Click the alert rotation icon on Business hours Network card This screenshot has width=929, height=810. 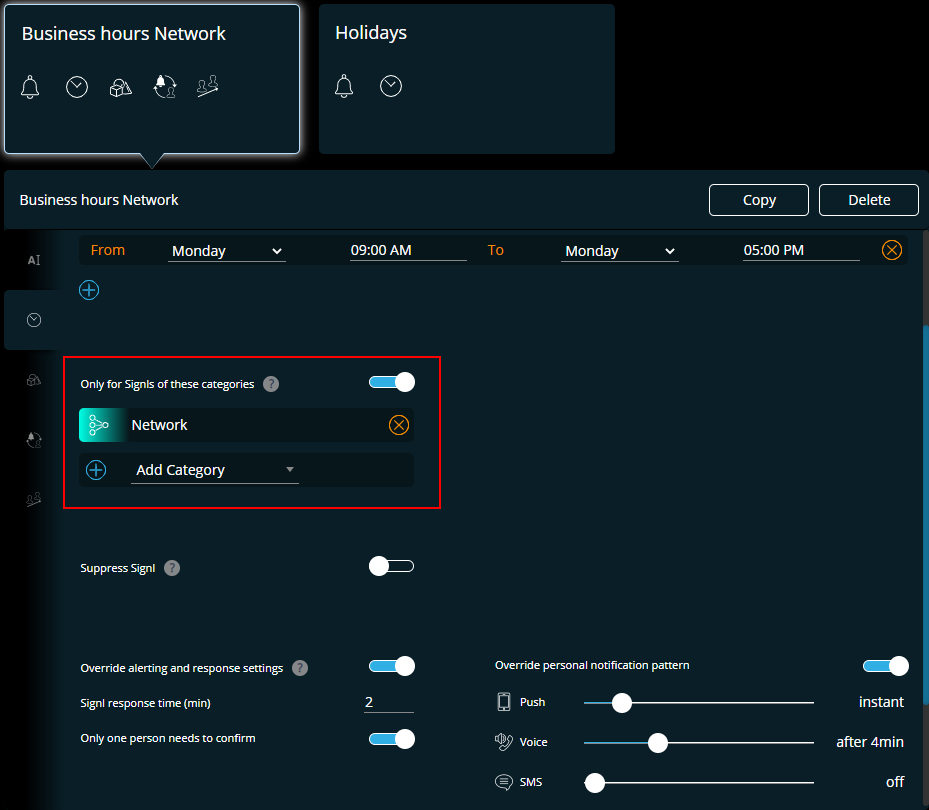pyautogui.click(x=165, y=87)
